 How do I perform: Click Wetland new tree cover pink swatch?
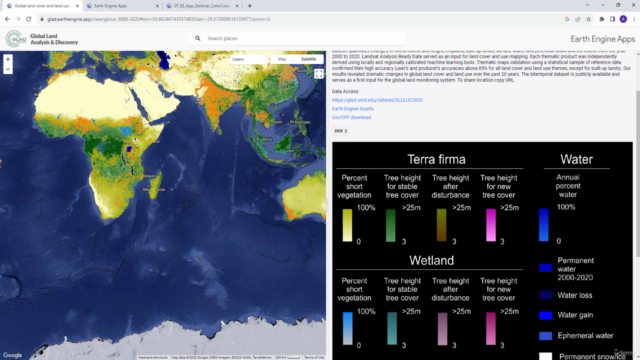coord(491,329)
